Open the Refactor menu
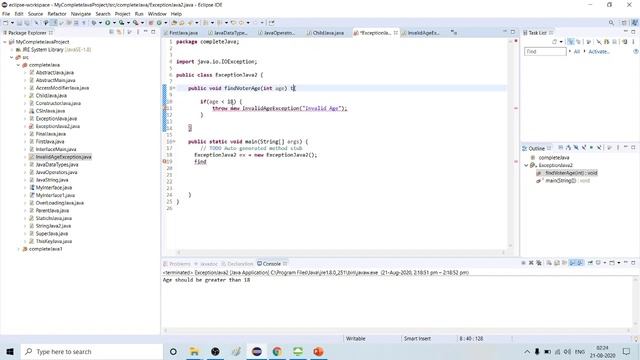This screenshot has width=640, height=360. pyautogui.click(x=57, y=14)
